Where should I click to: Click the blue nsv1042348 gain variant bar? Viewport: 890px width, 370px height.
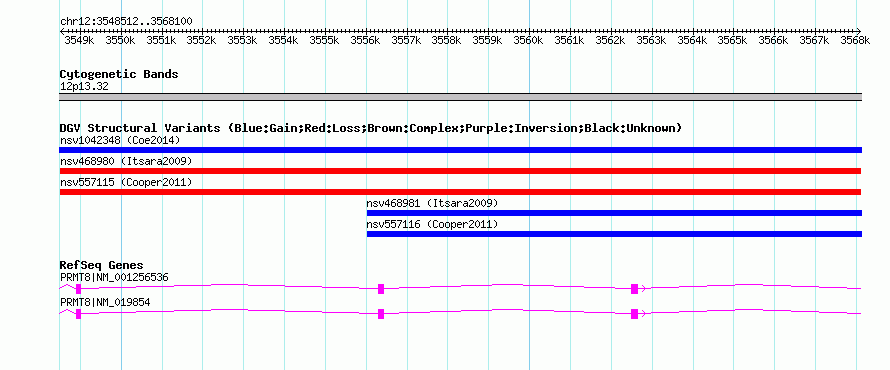click(x=460, y=150)
